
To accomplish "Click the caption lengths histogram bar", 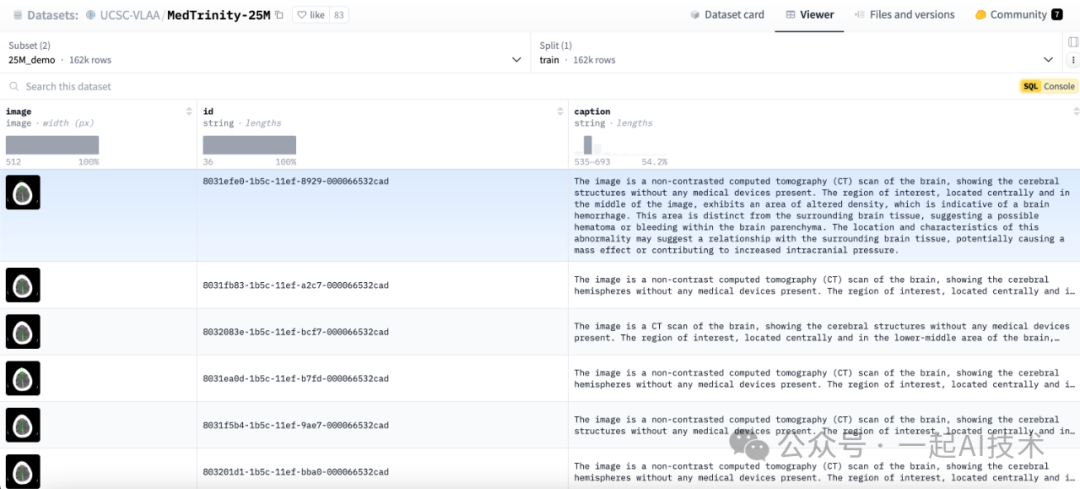I will [x=588, y=145].
